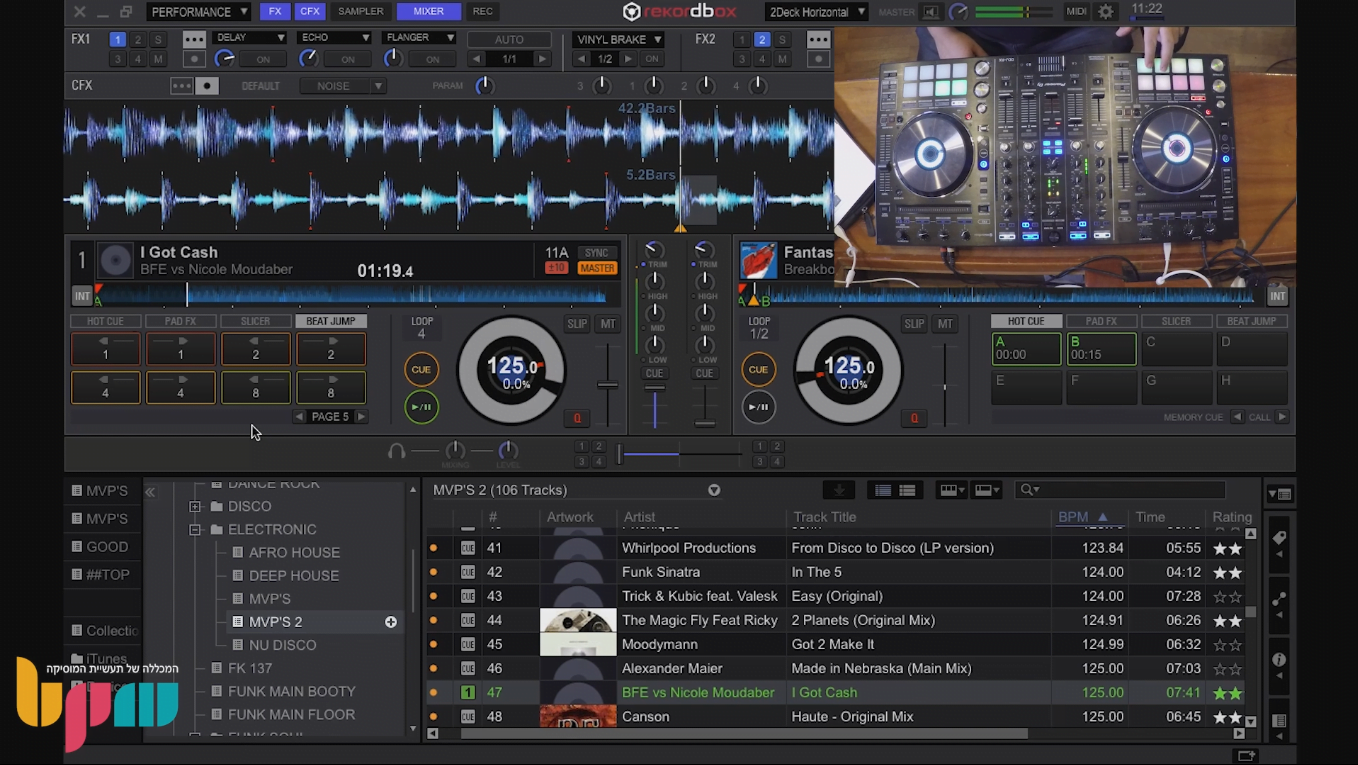Toggle MASTER on deck 1
The height and width of the screenshot is (765, 1358).
point(597,268)
